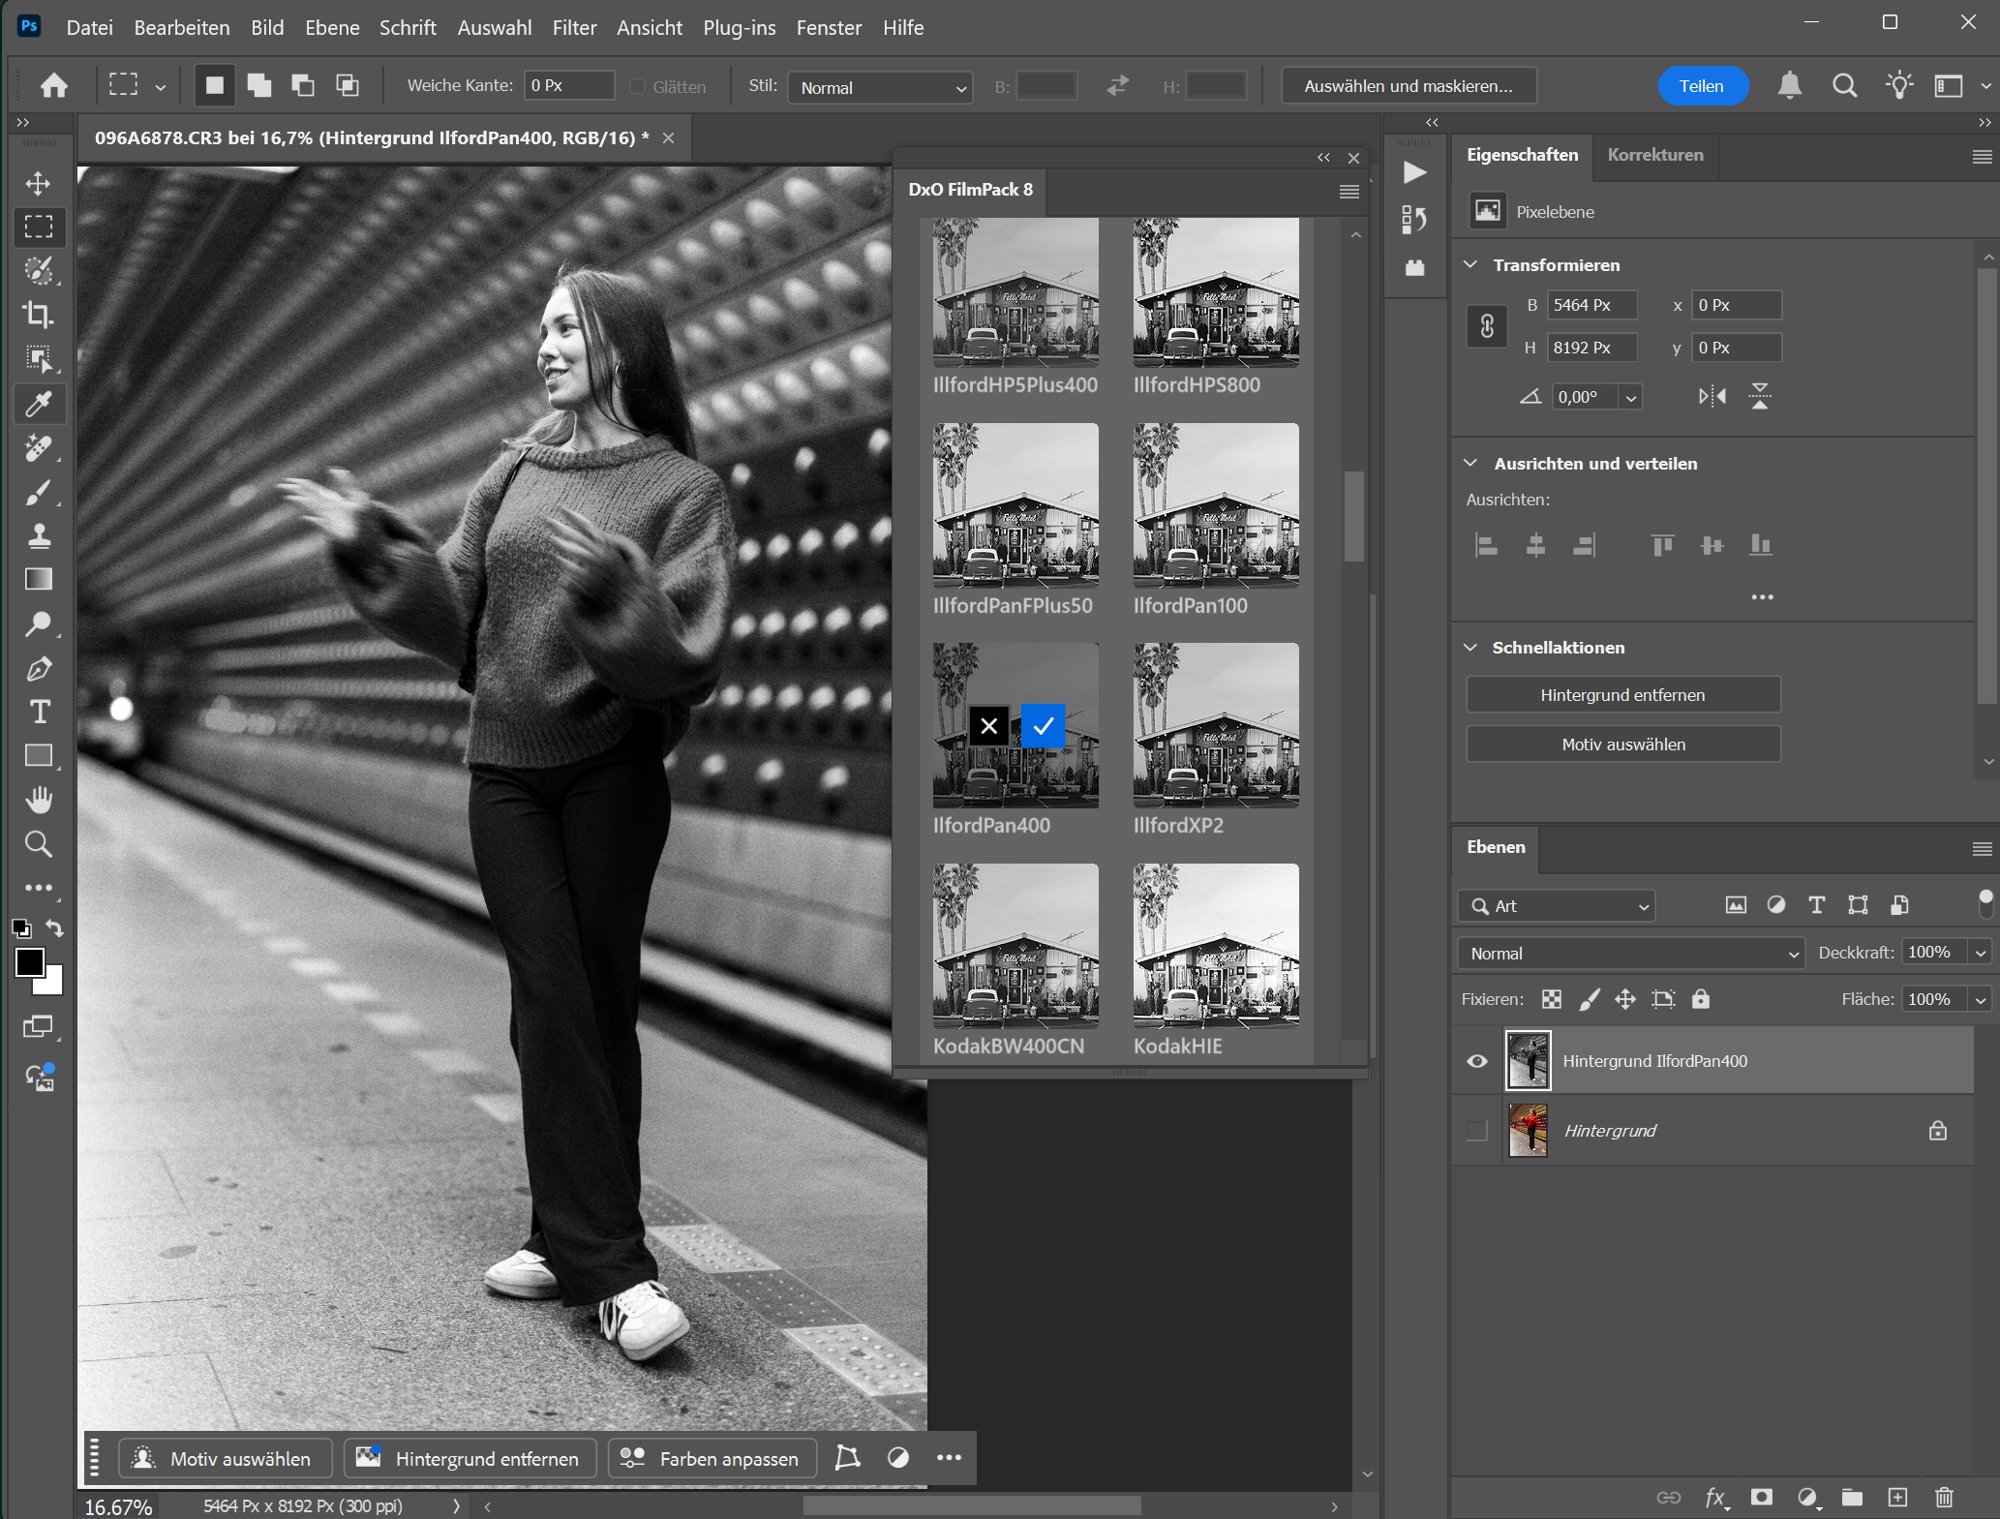Click the foreground color swatch
The image size is (2000, 1519).
click(x=28, y=962)
